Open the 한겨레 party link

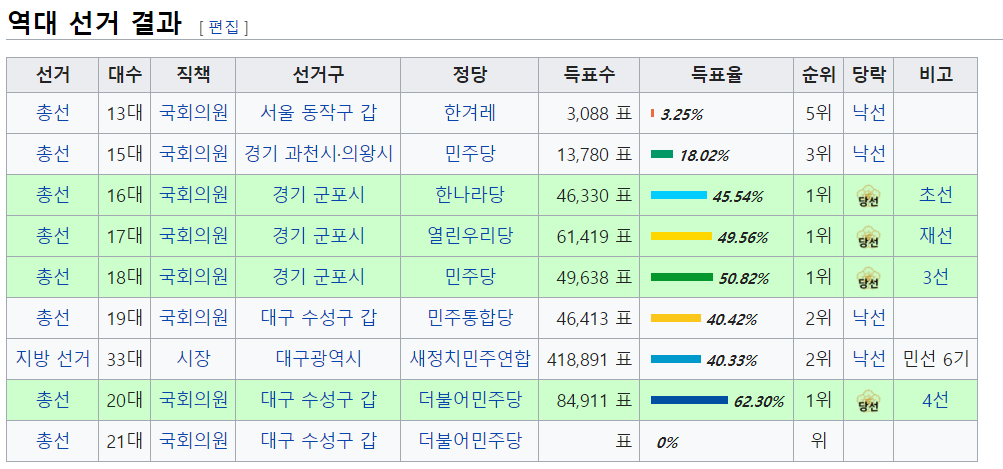coord(470,113)
